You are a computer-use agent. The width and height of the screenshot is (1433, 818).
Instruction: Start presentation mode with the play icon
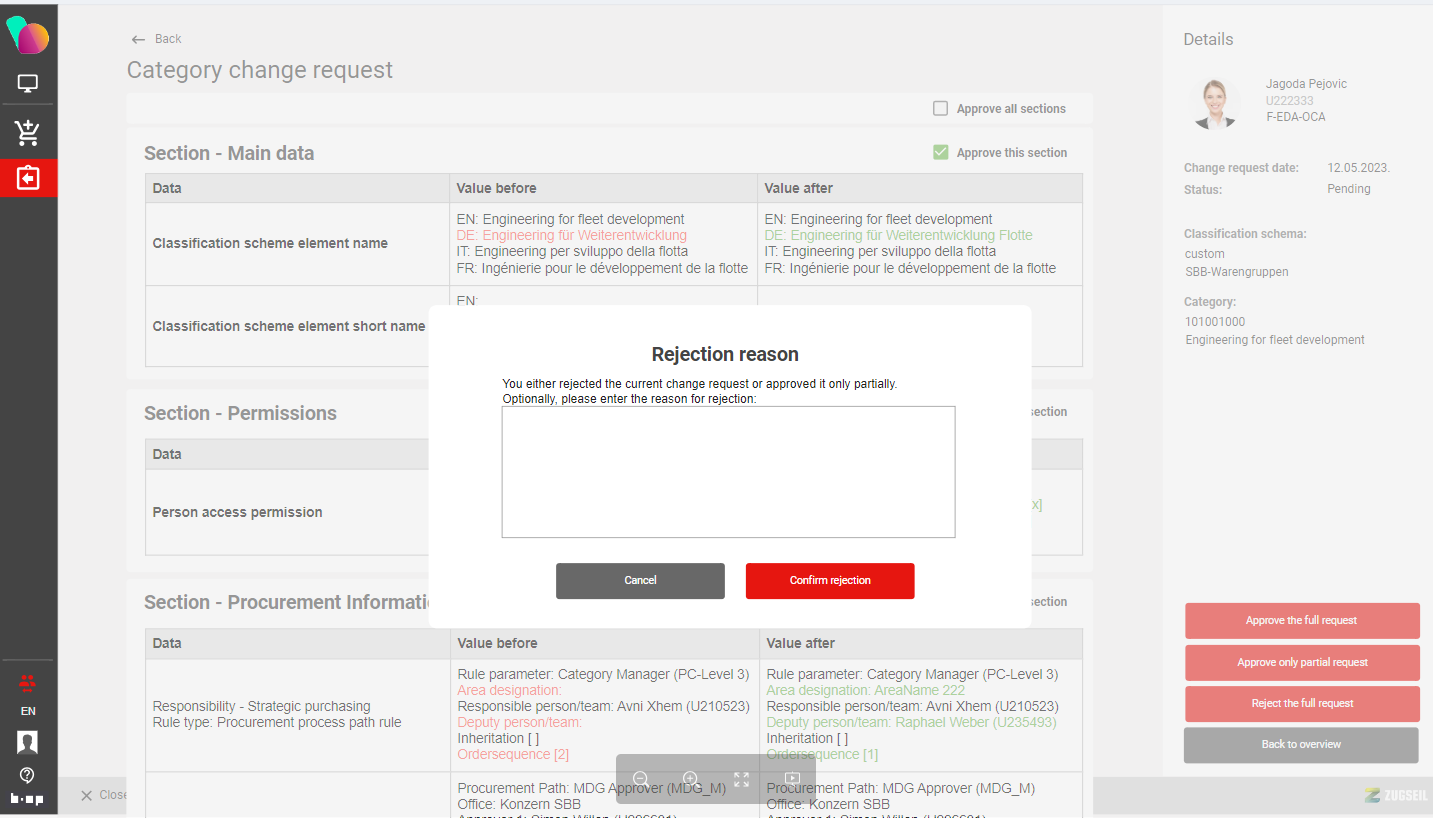[x=792, y=778]
